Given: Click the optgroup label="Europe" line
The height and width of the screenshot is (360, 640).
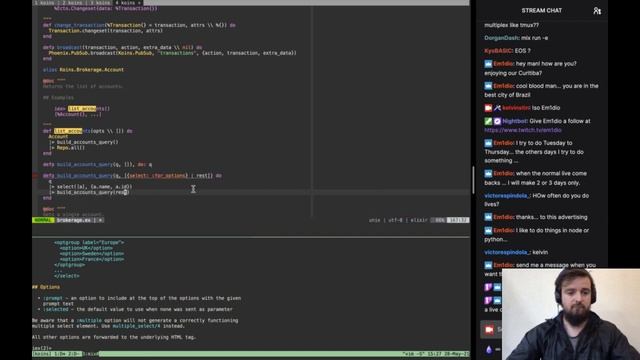Looking at the screenshot, I should pyautogui.click(x=89, y=242).
